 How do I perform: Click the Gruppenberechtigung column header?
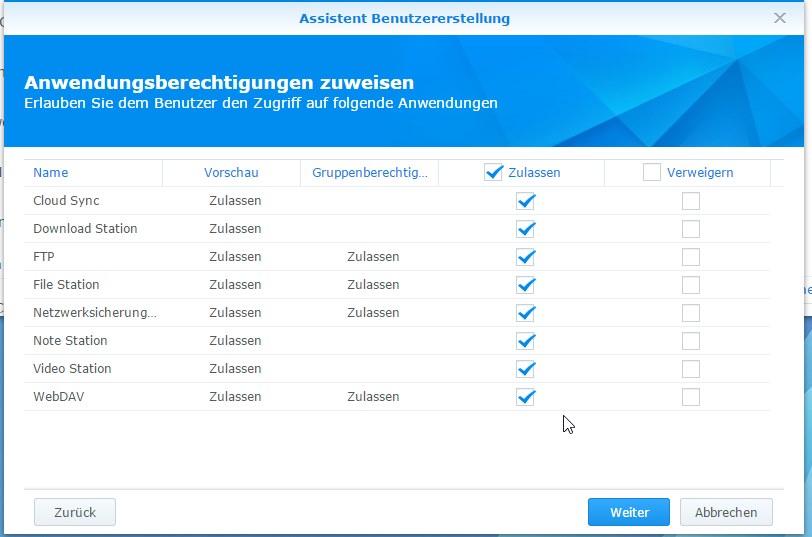369,172
